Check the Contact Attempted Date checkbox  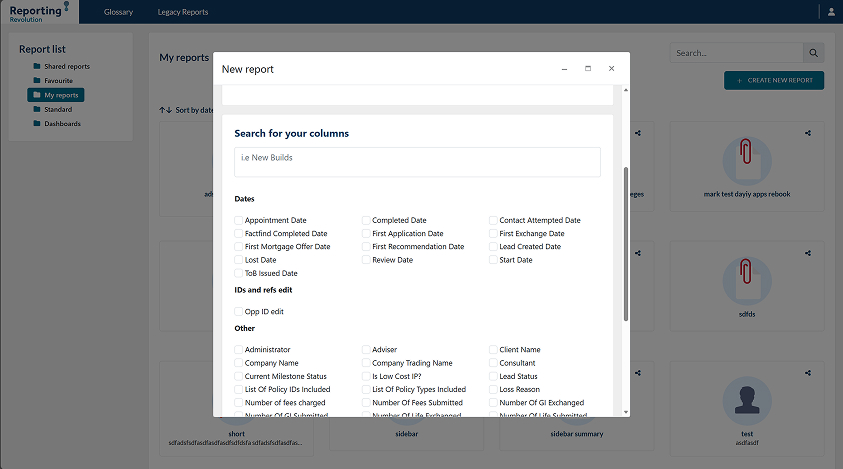[x=493, y=220]
